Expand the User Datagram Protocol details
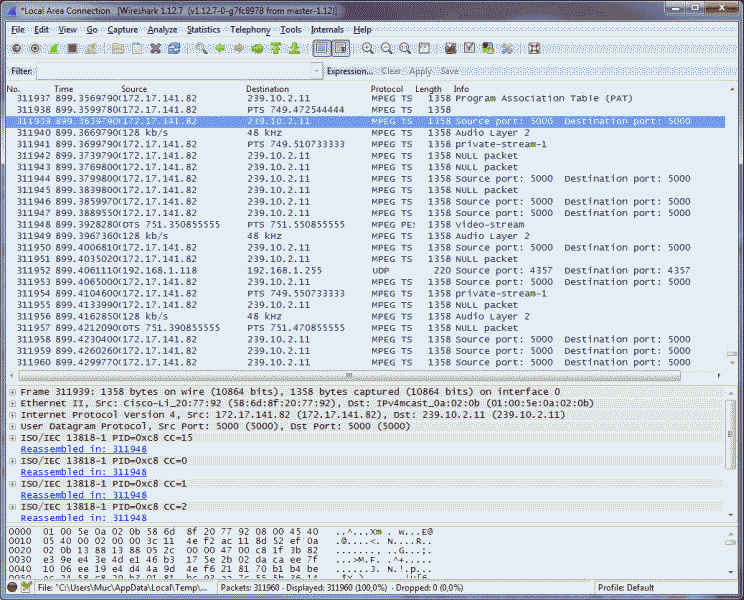The image size is (744, 600). point(12,427)
